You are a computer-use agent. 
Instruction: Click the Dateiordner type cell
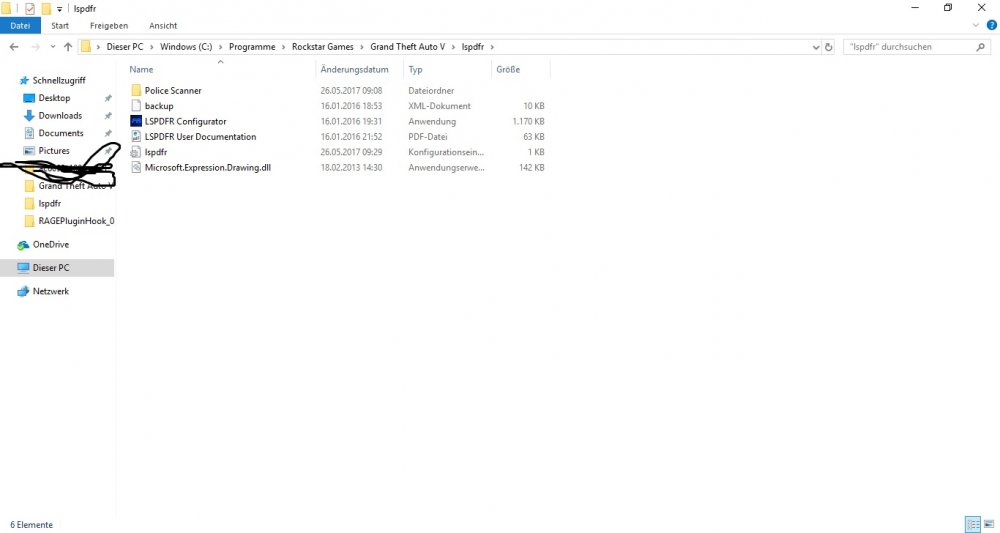(431, 91)
